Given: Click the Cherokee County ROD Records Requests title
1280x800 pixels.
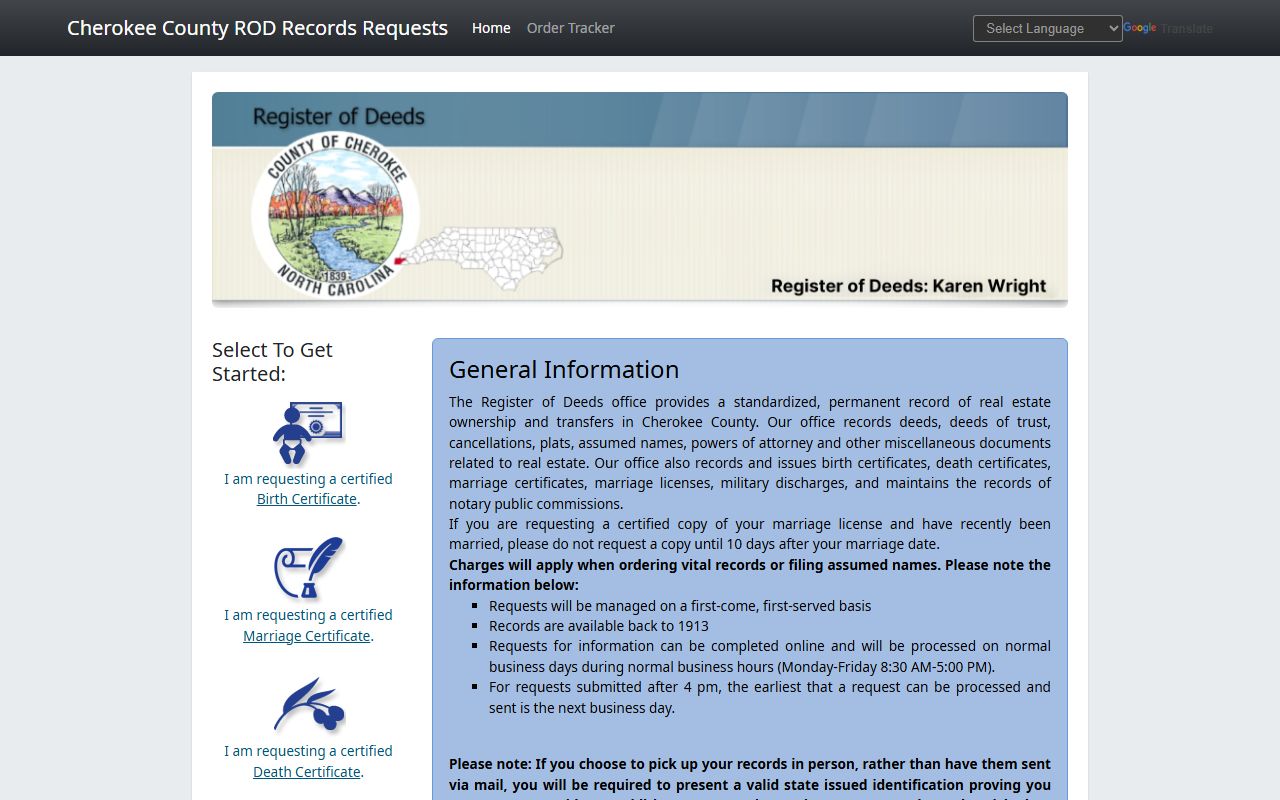Looking at the screenshot, I should (x=257, y=28).
